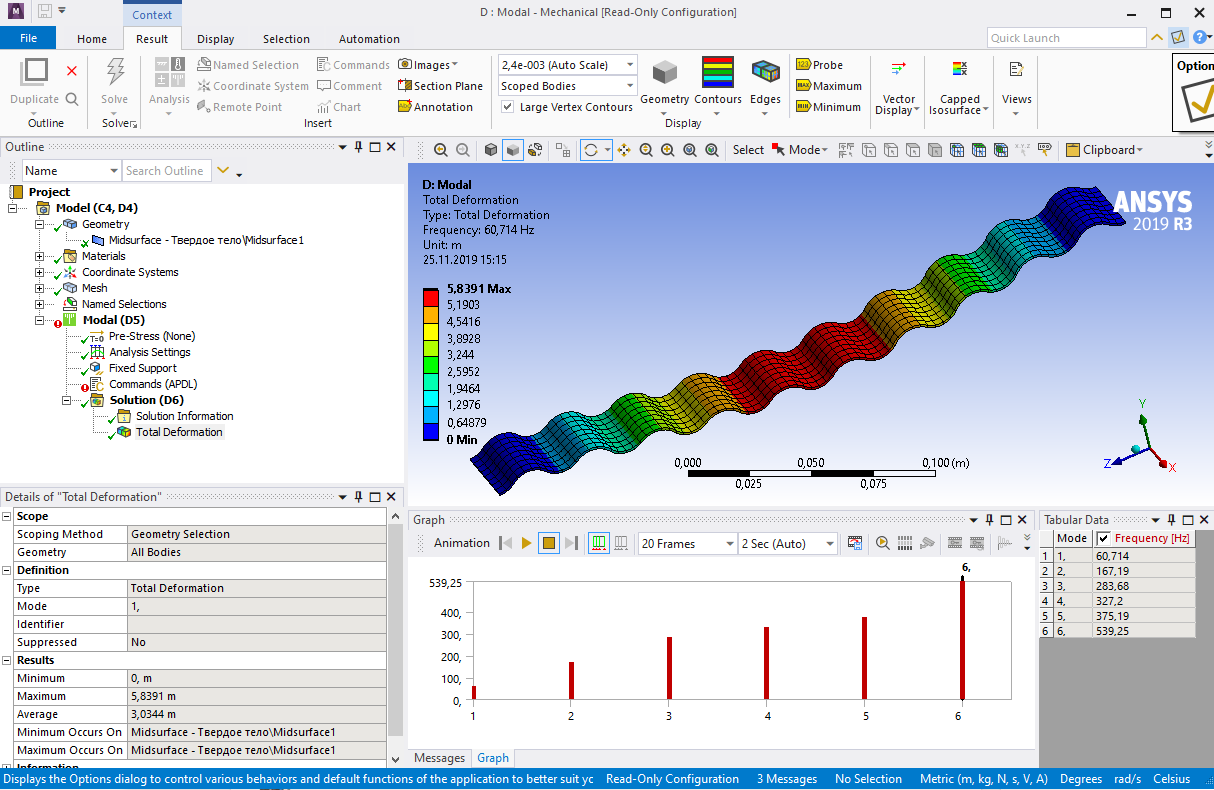Open the 2,4e-003 Auto Scale dropdown

[x=628, y=63]
